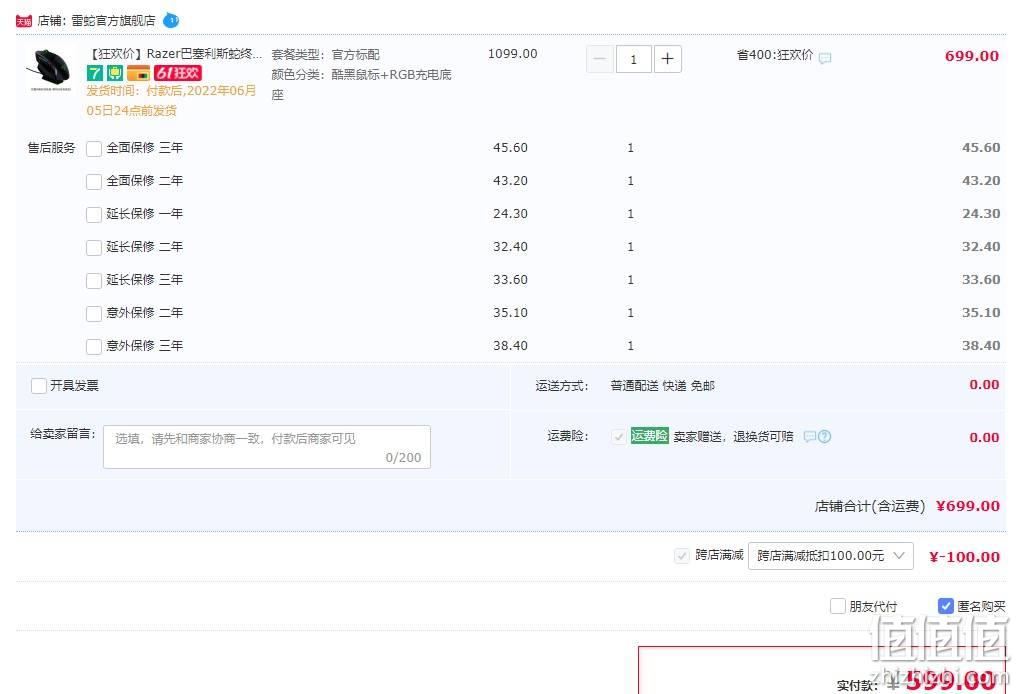This screenshot has height=694, width=1019.
Task: Increase quantity with the plus button
Action: pos(667,59)
